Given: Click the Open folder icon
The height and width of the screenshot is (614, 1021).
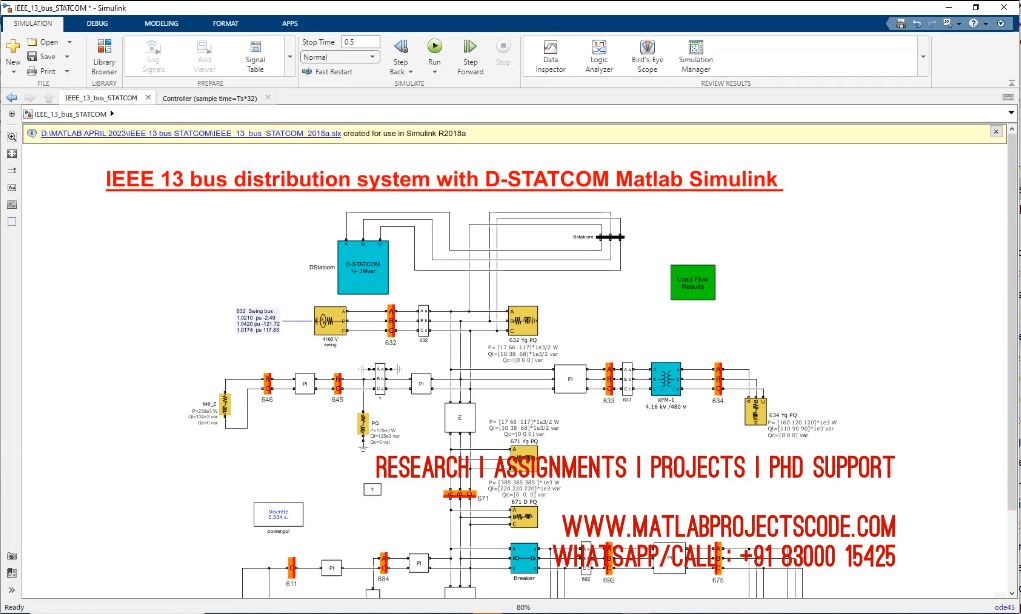Looking at the screenshot, I should click(32, 42).
